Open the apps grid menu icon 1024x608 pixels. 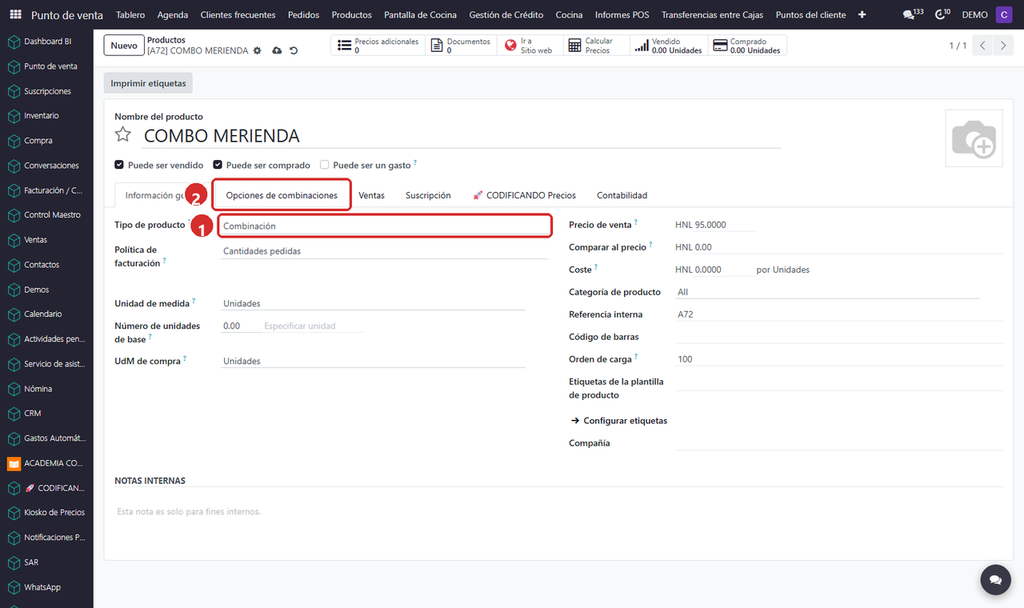15,14
